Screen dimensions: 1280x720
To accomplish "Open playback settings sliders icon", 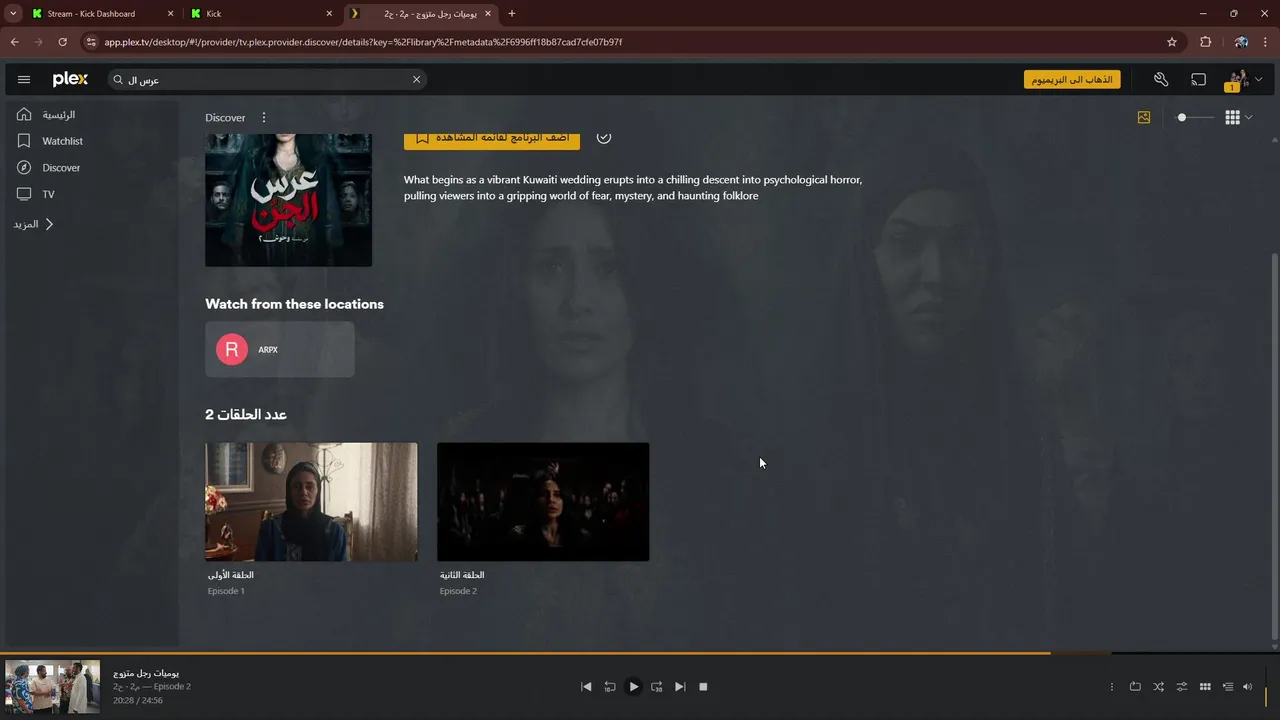I will click(x=1182, y=687).
